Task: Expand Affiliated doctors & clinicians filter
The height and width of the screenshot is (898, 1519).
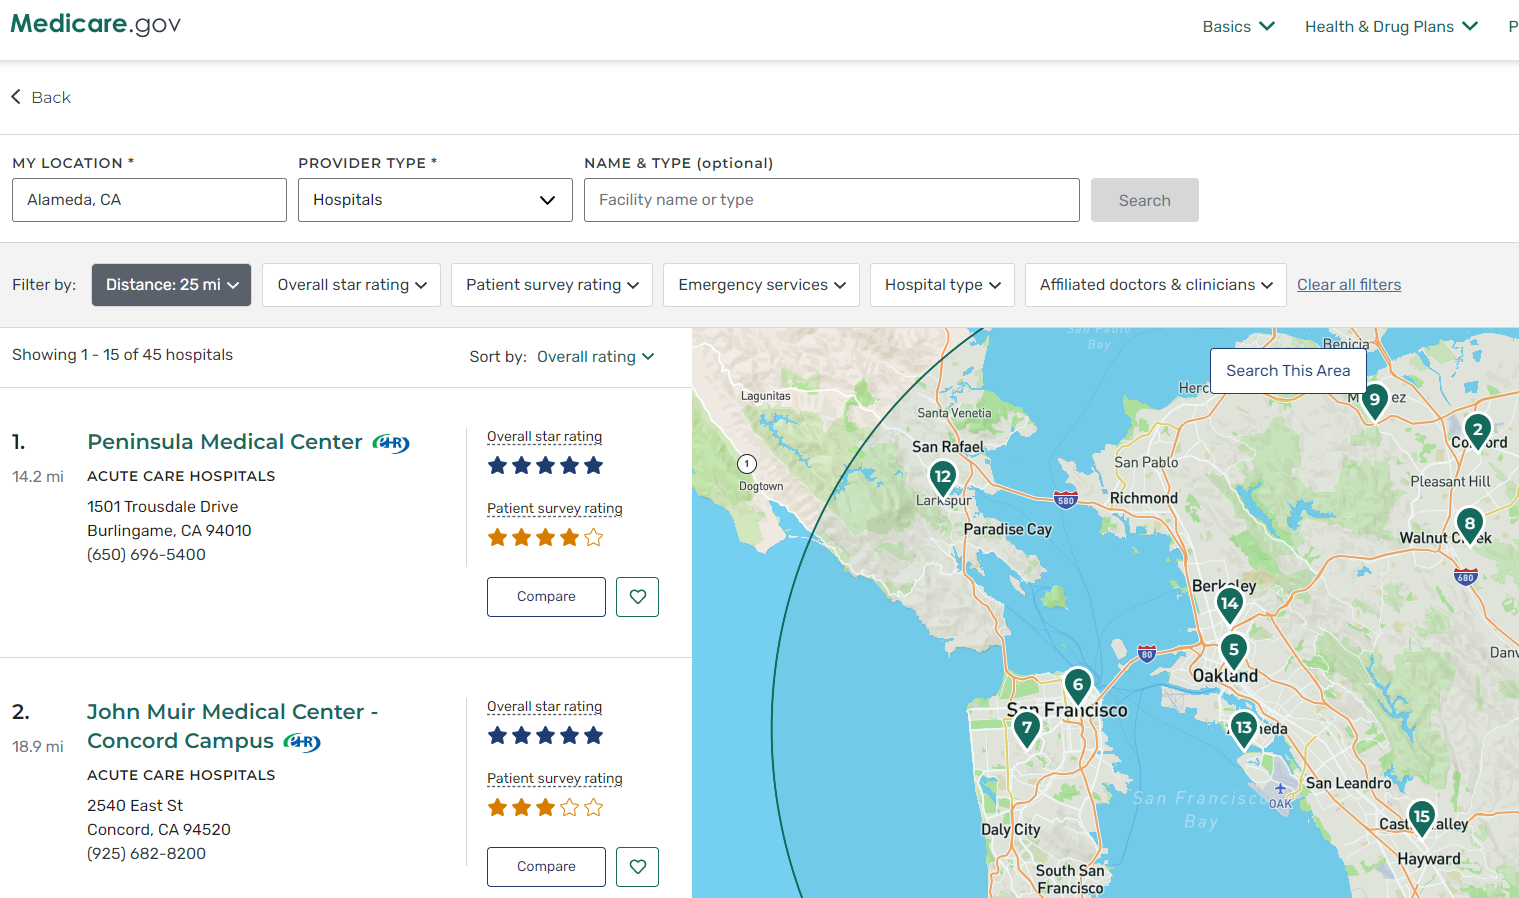Action: pyautogui.click(x=1155, y=285)
